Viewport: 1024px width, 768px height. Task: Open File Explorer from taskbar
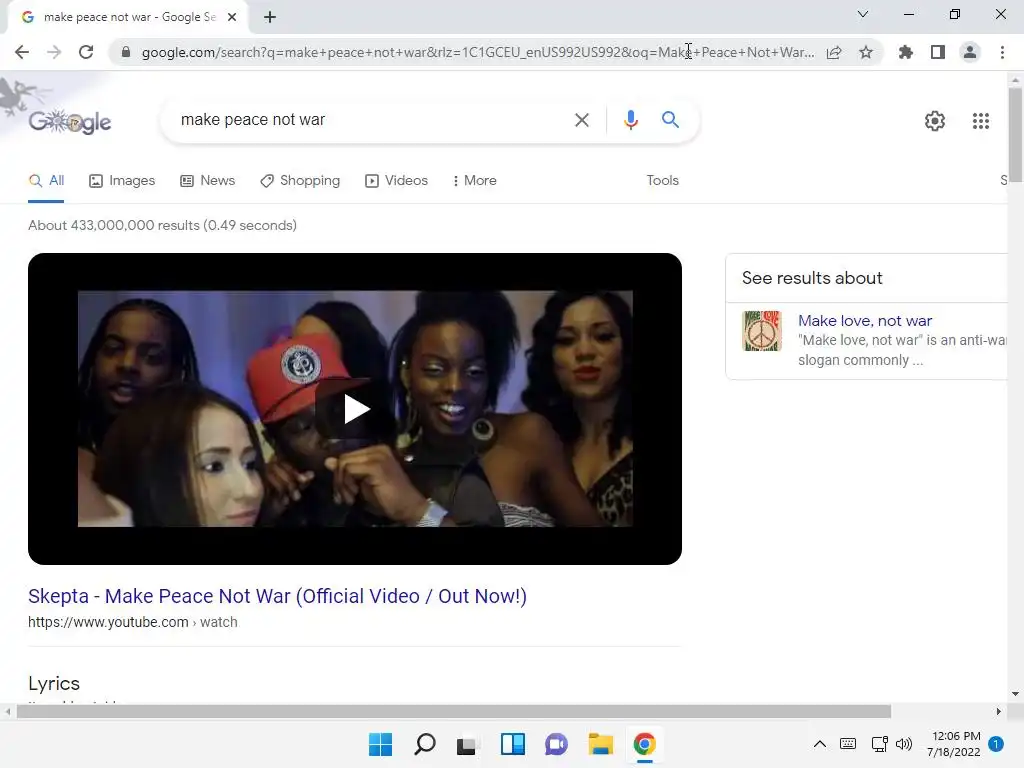point(600,744)
